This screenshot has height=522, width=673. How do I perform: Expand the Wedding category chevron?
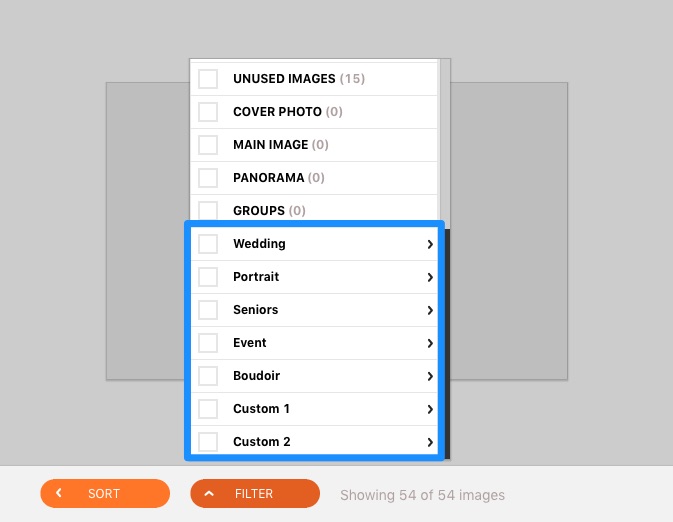[x=430, y=244]
